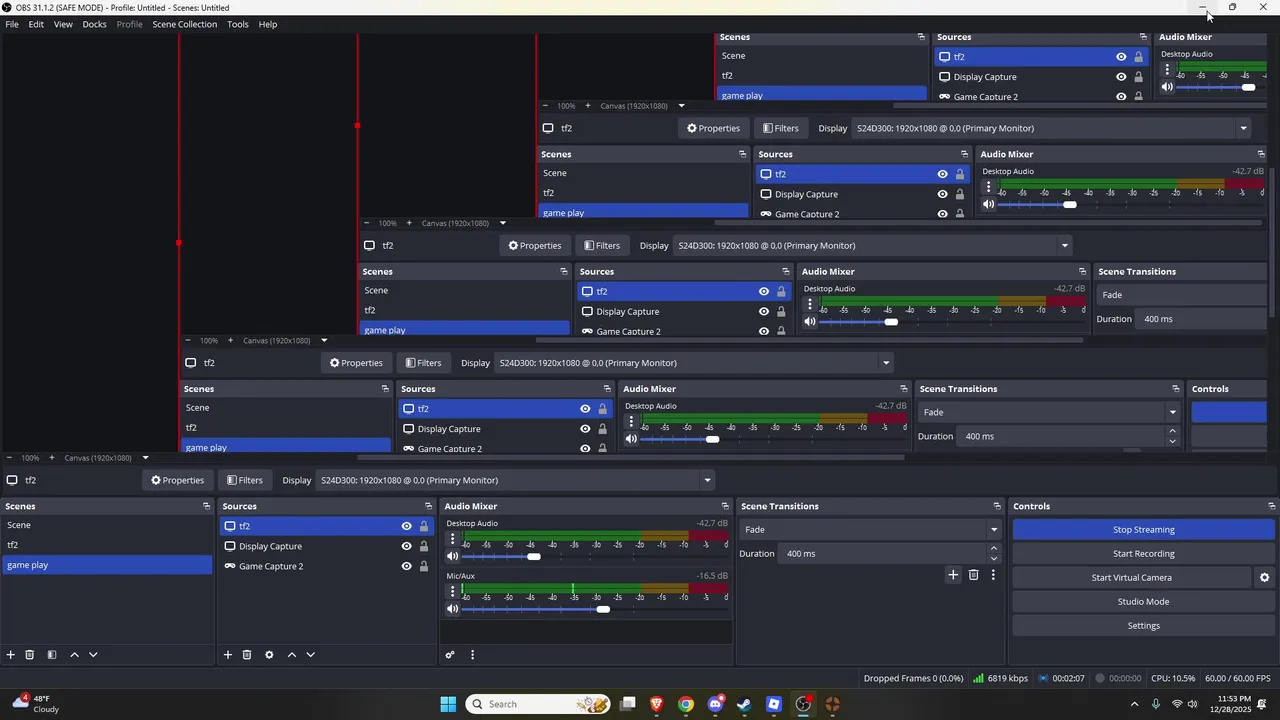Zoom in preview with plus icon
Image resolution: width=1280 pixels, height=720 pixels.
tap(52, 458)
